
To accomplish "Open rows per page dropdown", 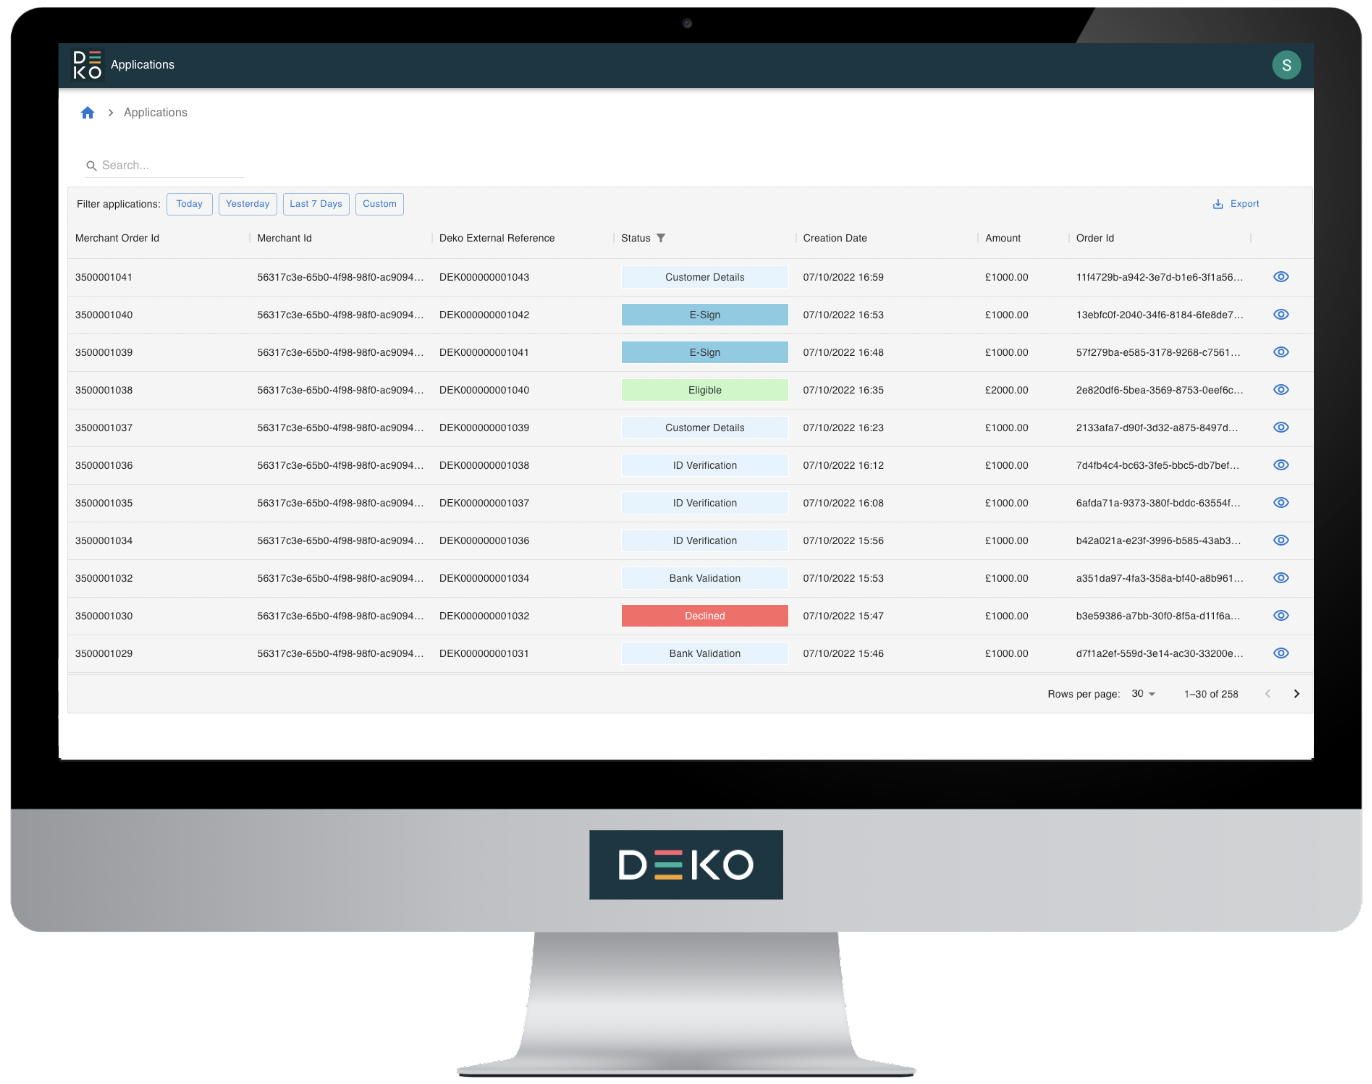I will click(x=1143, y=694).
